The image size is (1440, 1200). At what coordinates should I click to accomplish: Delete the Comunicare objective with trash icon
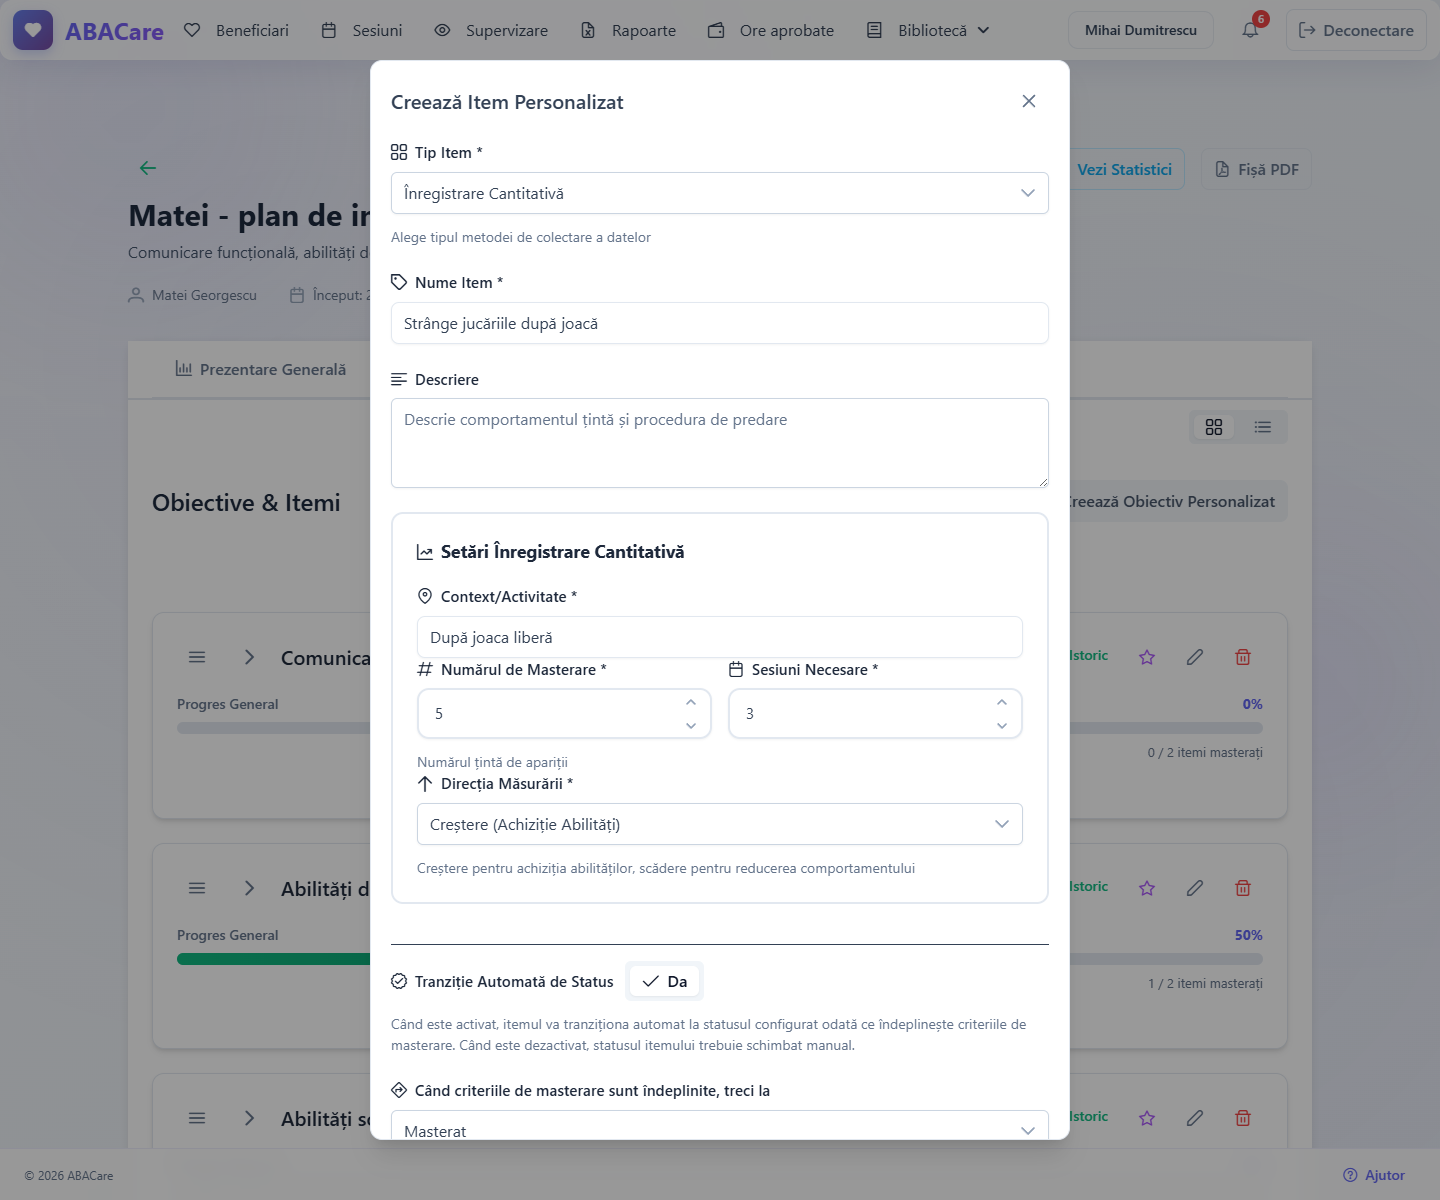[1243, 657]
